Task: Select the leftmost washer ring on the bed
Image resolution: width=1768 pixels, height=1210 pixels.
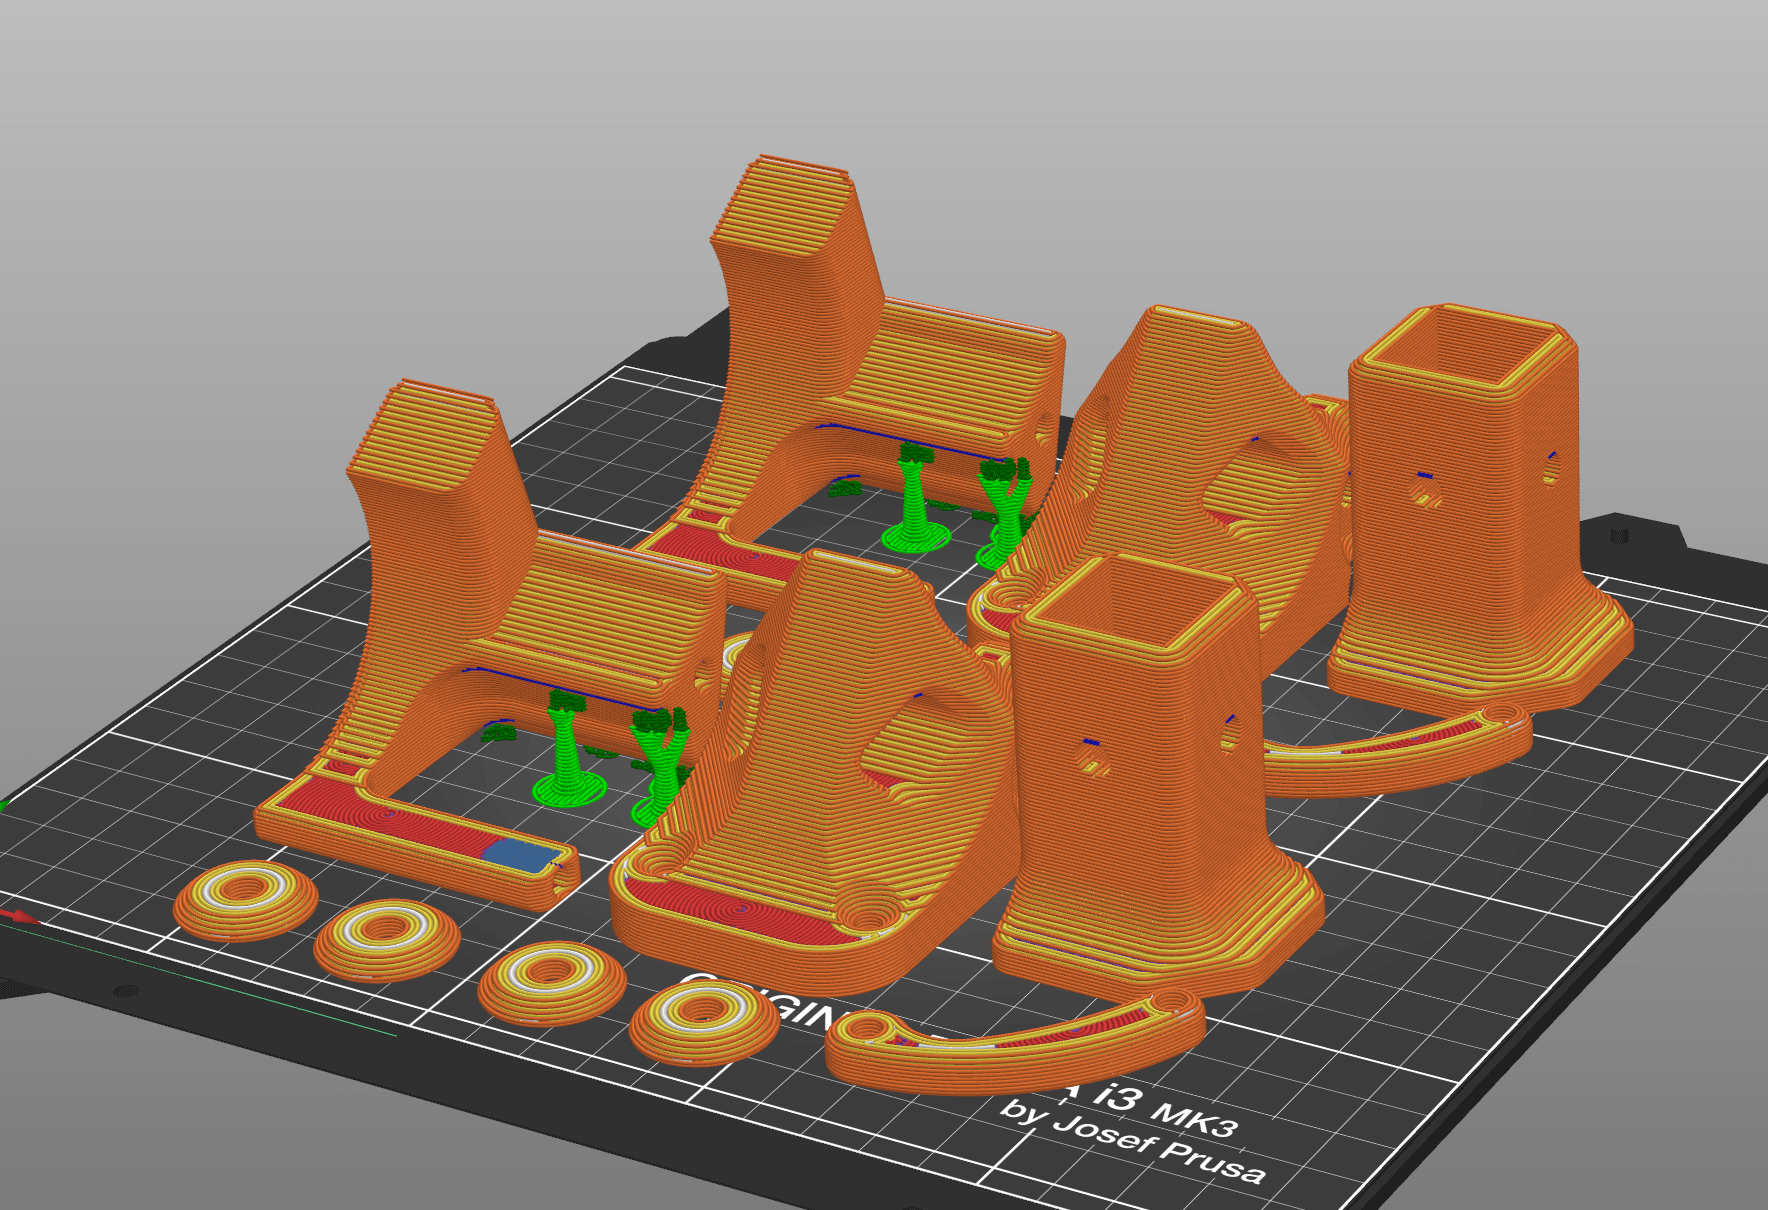Action: click(246, 899)
